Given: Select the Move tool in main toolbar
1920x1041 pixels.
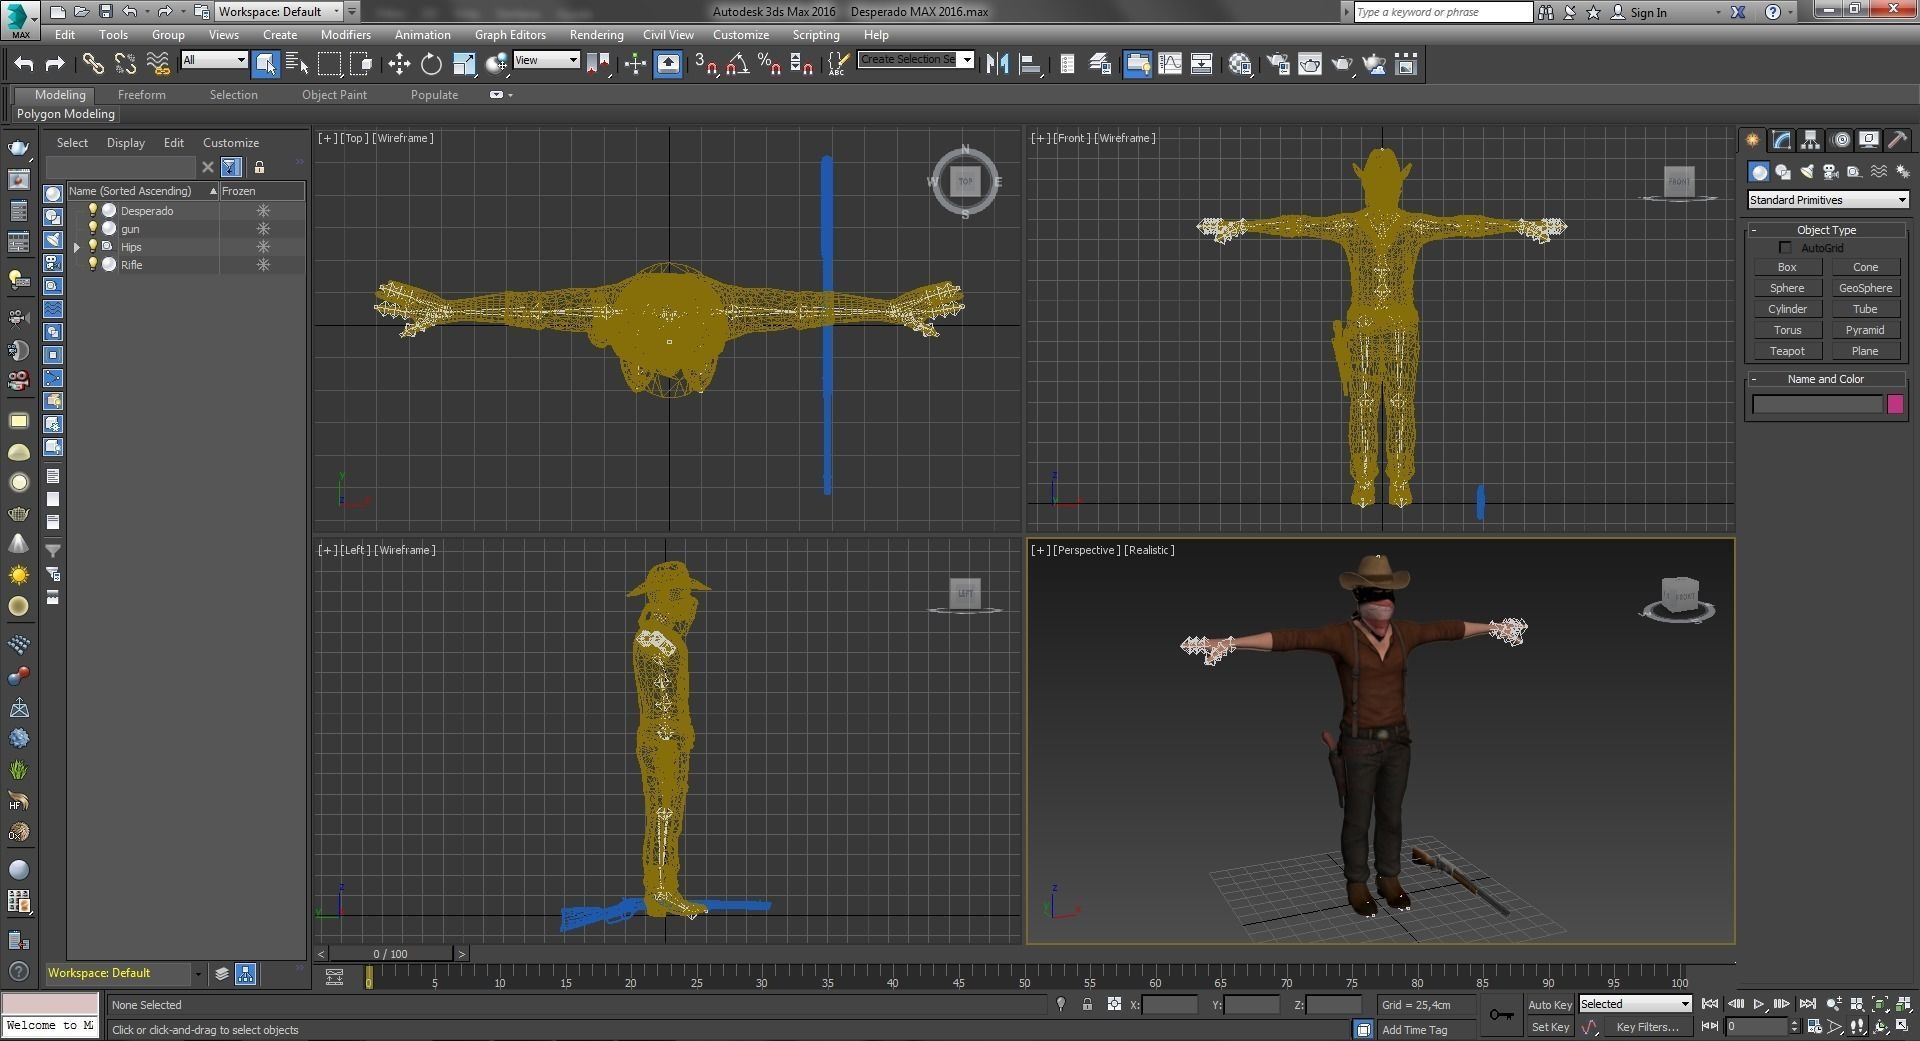Looking at the screenshot, I should tap(399, 65).
